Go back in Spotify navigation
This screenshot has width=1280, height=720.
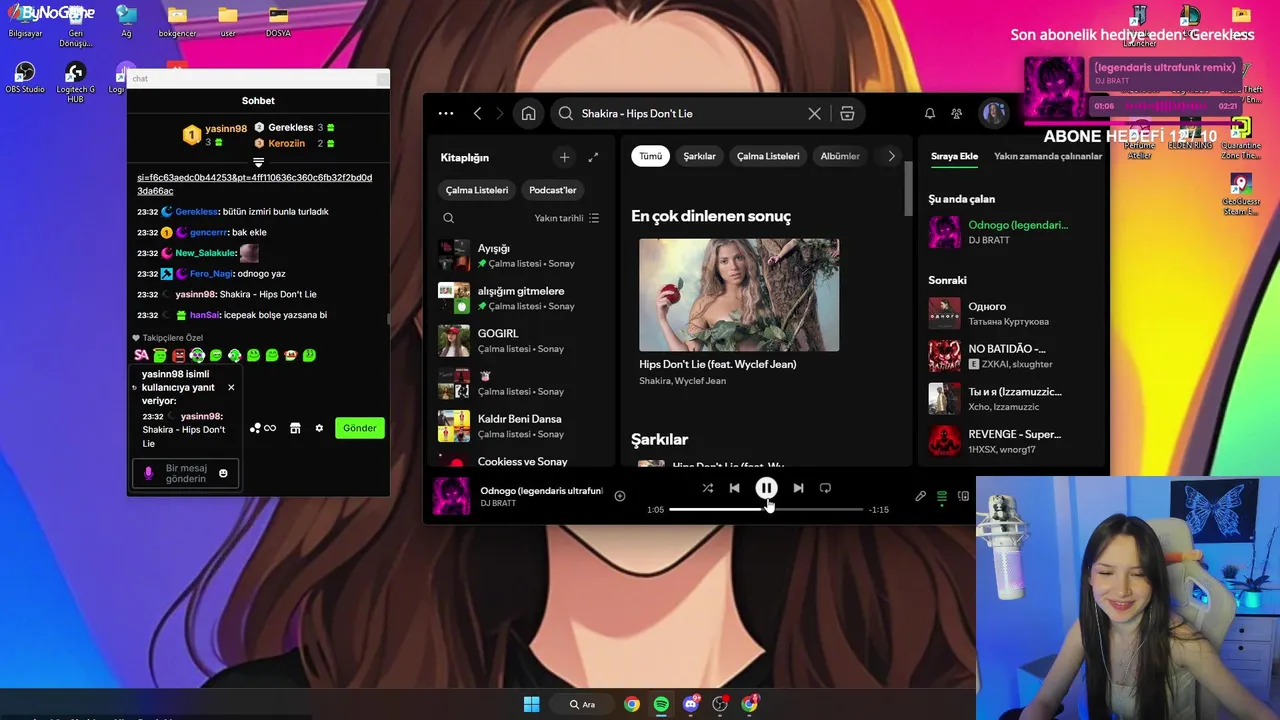477,113
